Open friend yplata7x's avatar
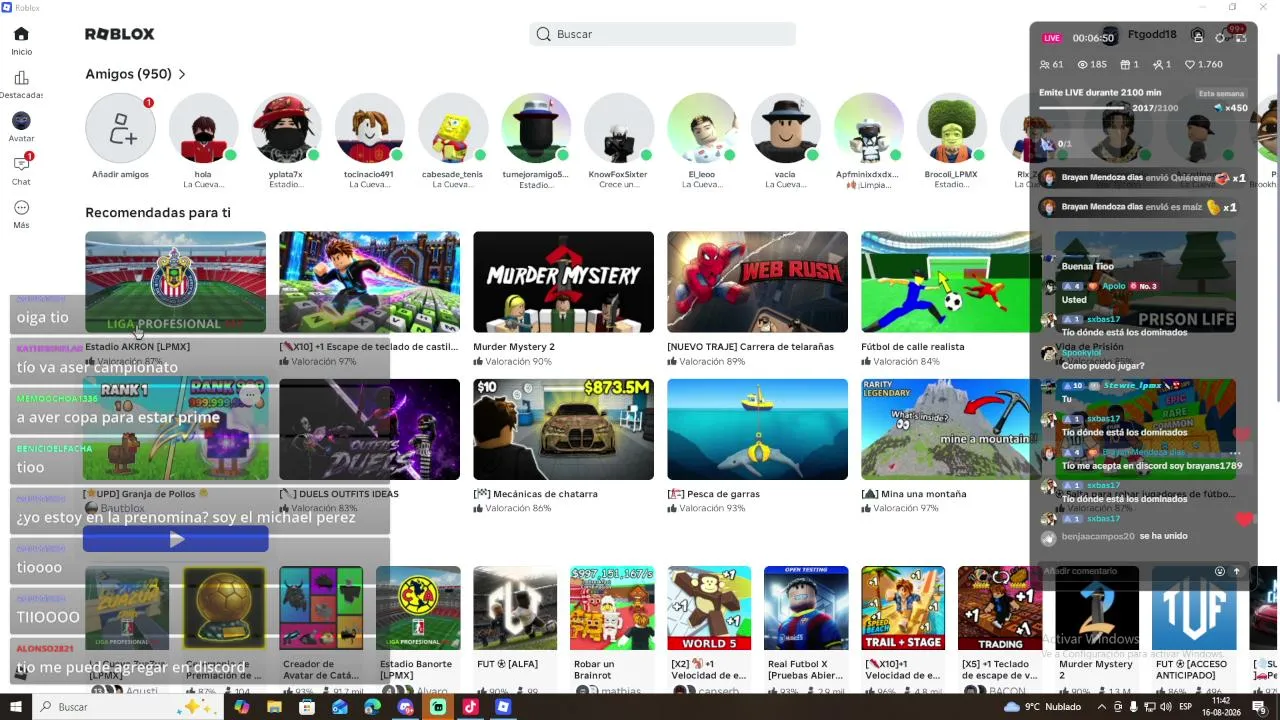The height and width of the screenshot is (720, 1280). pyautogui.click(x=286, y=128)
